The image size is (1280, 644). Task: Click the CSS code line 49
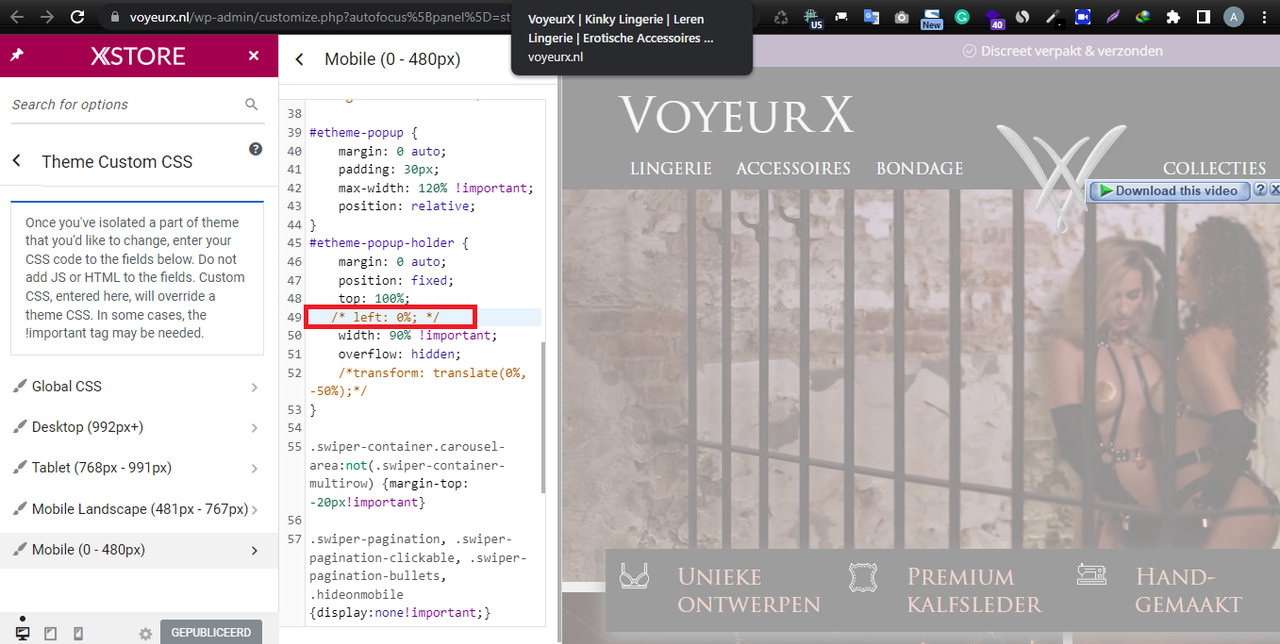(x=425, y=317)
